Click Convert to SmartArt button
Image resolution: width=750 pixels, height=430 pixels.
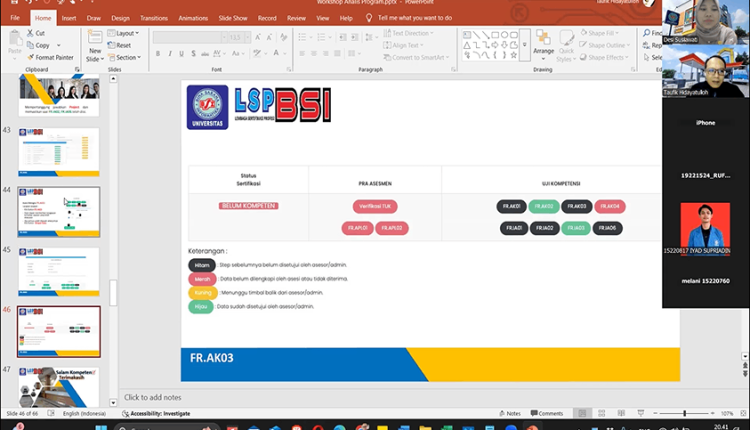417,57
